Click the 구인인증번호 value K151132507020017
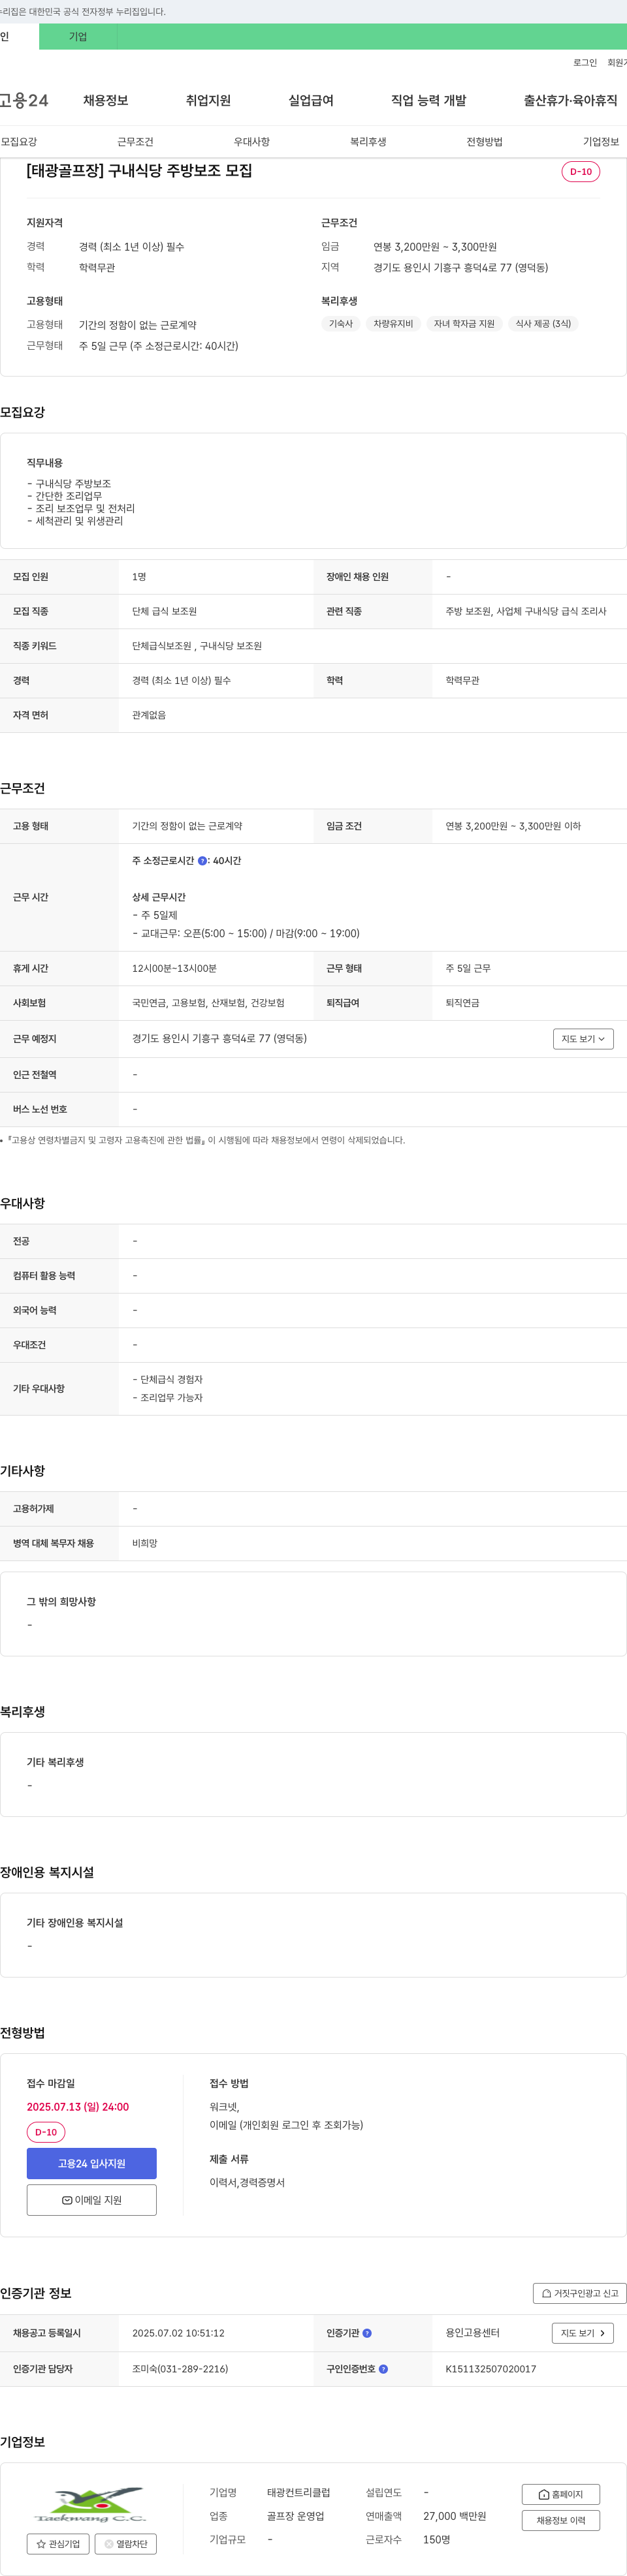 [491, 2369]
